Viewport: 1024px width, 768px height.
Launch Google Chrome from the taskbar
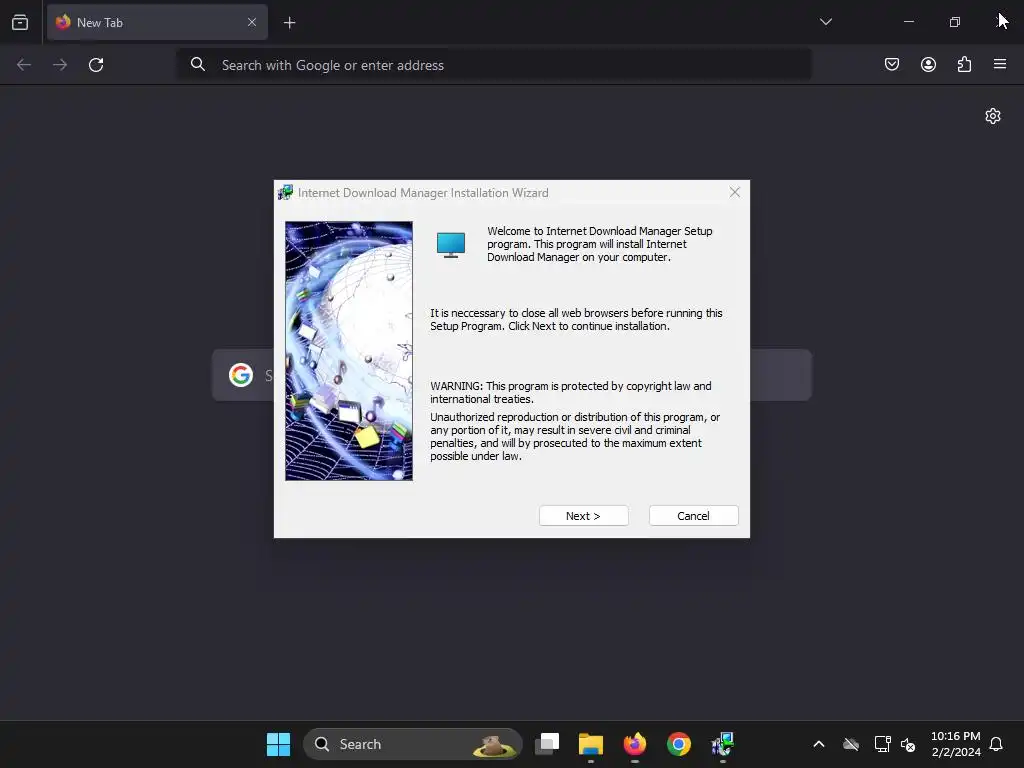coord(679,744)
